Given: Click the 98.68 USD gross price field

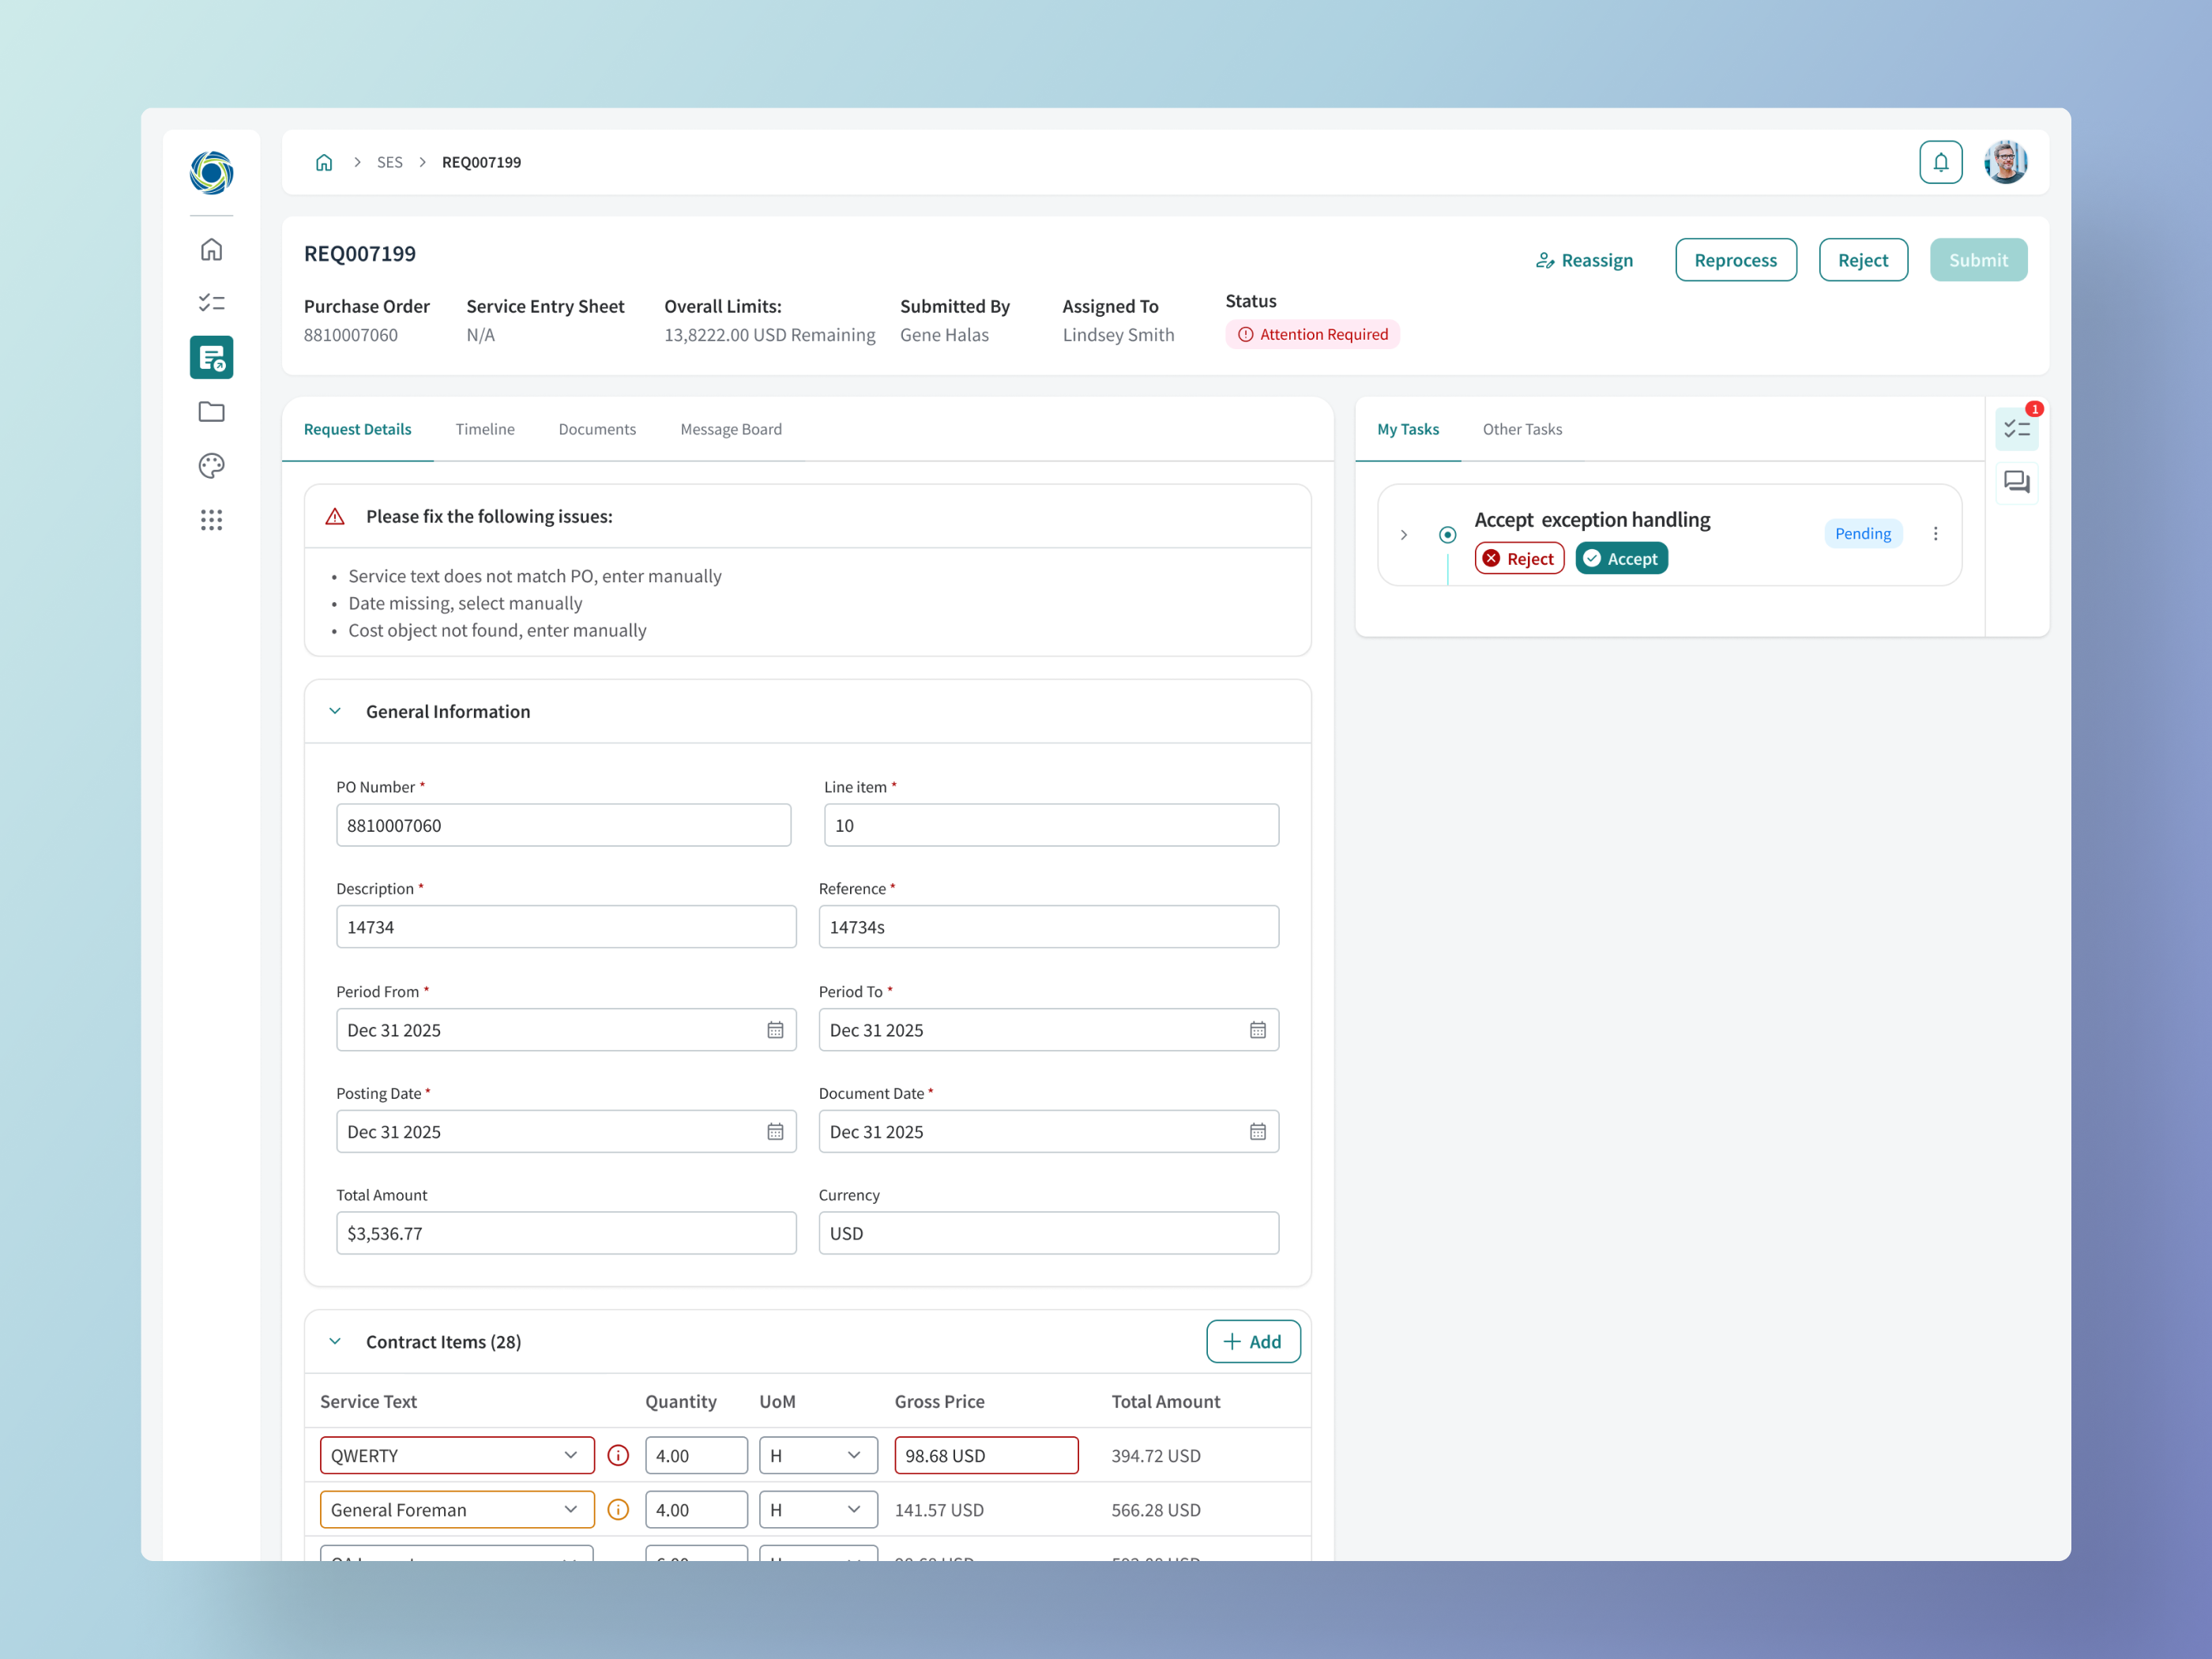Looking at the screenshot, I should 986,1455.
